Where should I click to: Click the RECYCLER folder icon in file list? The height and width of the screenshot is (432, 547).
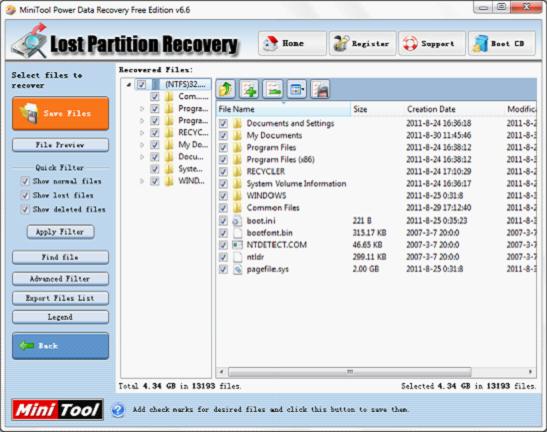pos(237,172)
